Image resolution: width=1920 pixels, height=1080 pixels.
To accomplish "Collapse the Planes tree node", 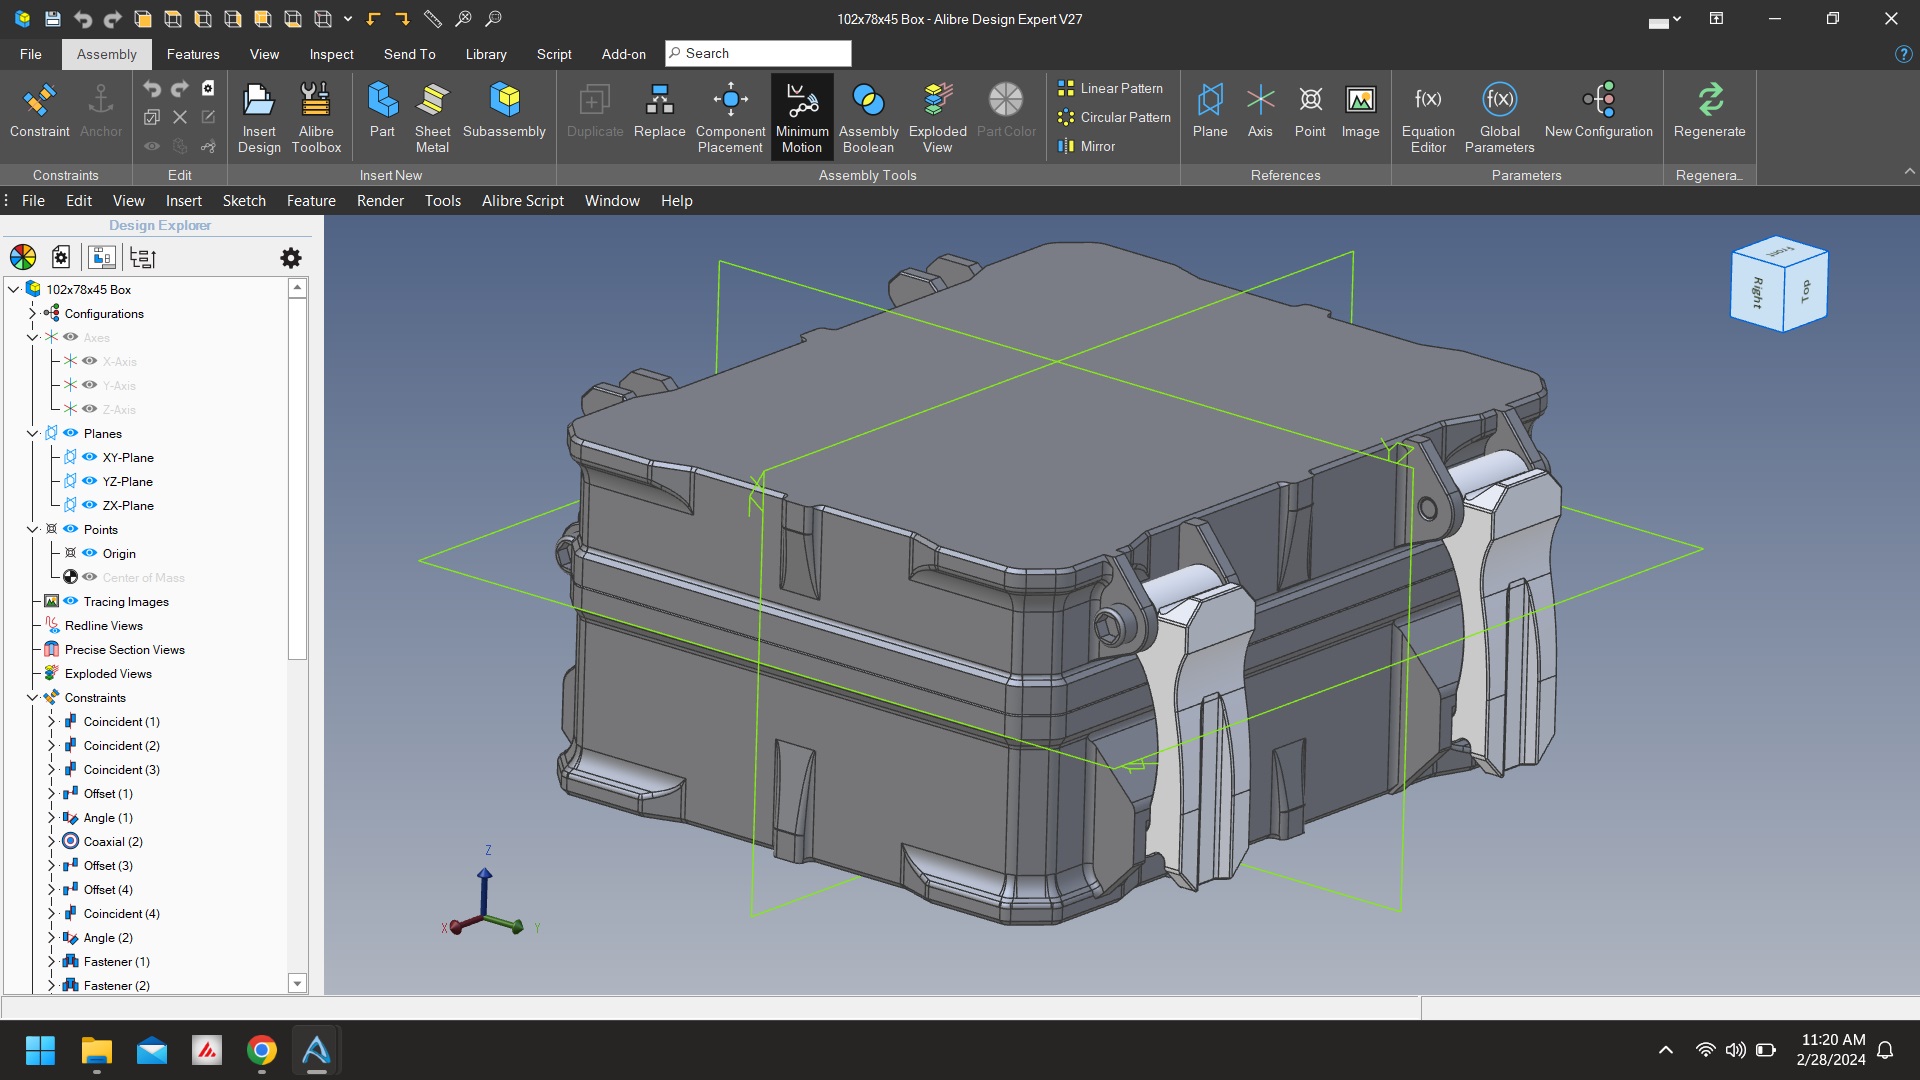I will pos(32,433).
